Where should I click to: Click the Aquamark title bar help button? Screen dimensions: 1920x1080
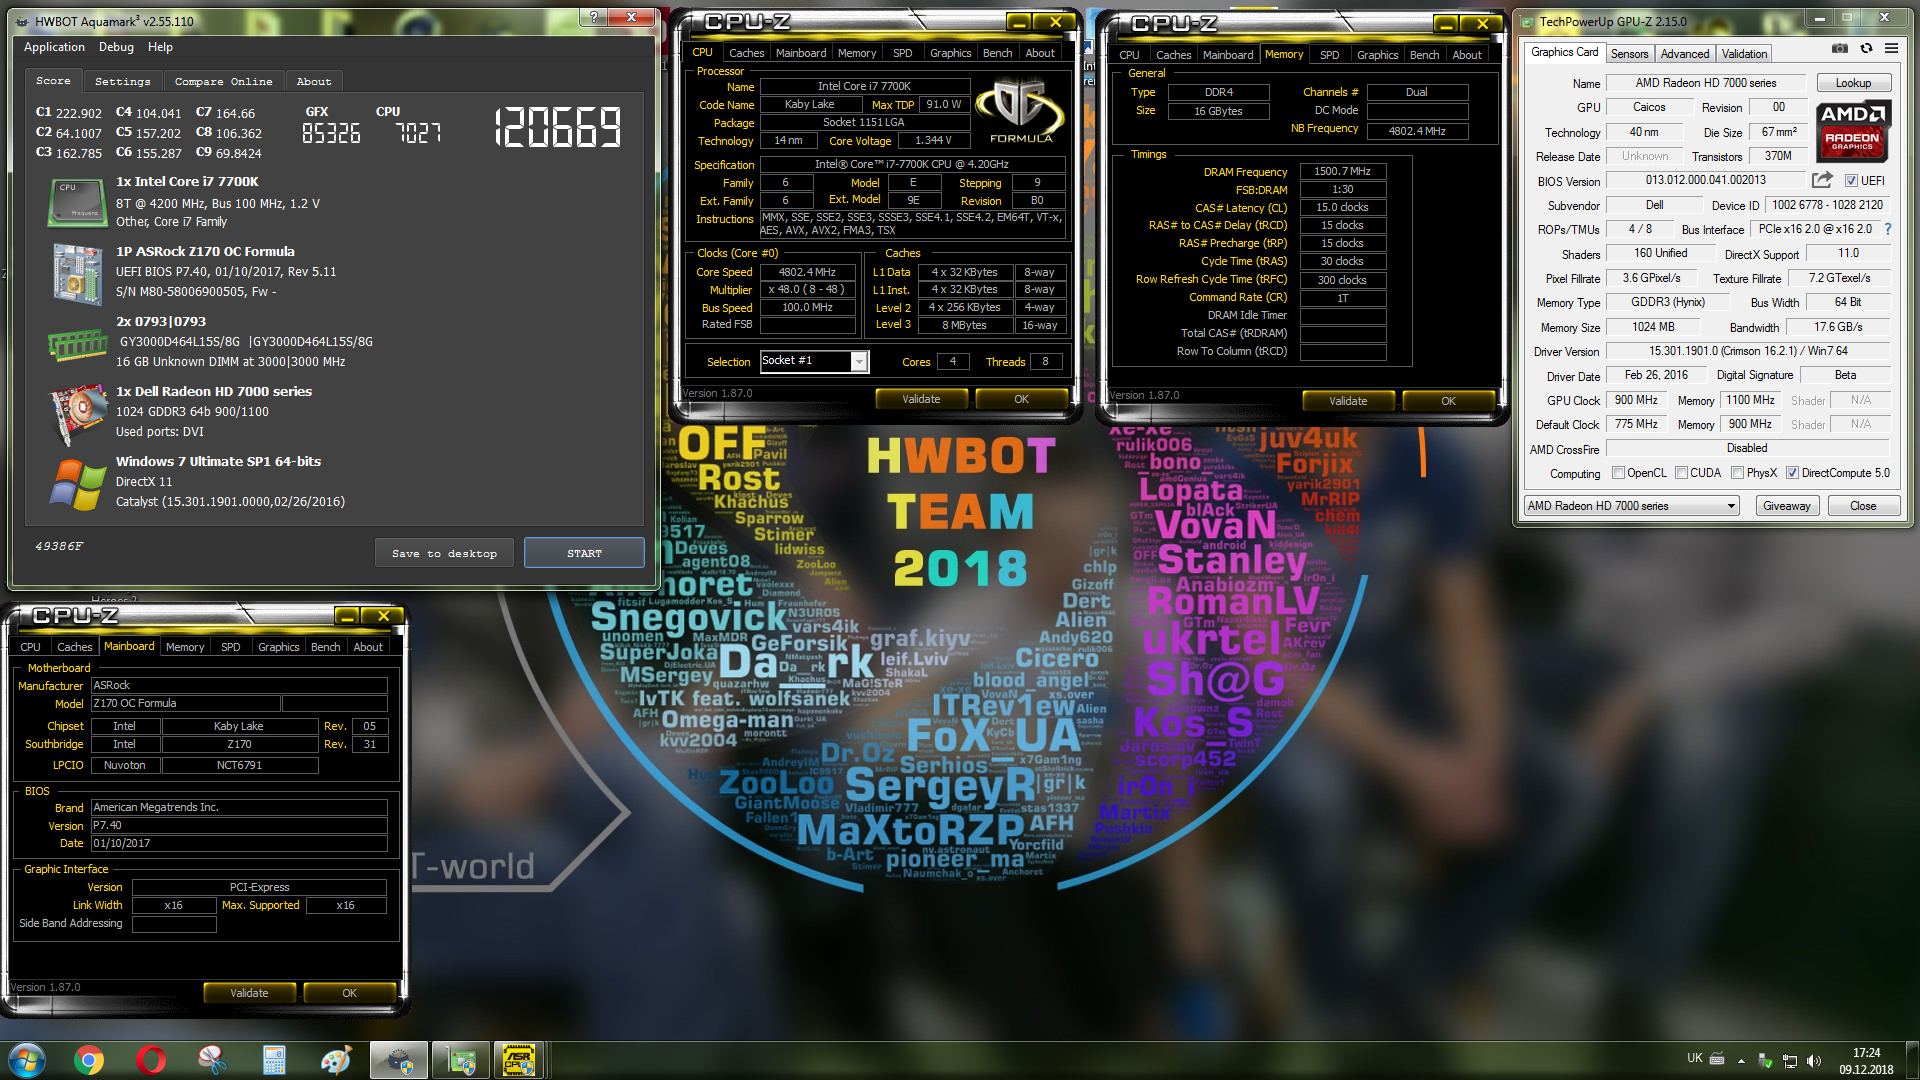pos(594,17)
